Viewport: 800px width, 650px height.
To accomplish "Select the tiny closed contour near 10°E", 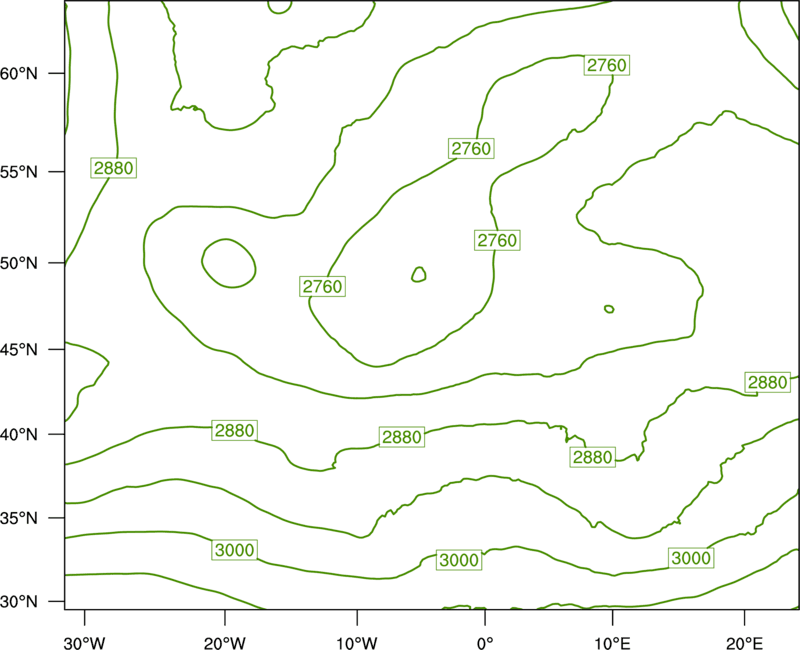I will click(x=609, y=309).
